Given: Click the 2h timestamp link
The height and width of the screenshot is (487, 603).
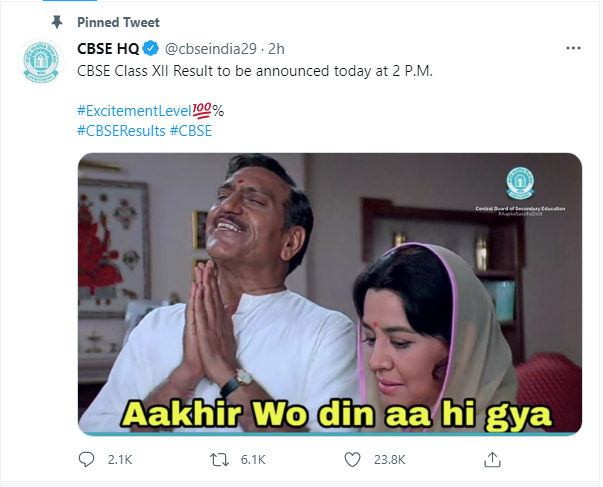Looking at the screenshot, I should pyautogui.click(x=276, y=49).
